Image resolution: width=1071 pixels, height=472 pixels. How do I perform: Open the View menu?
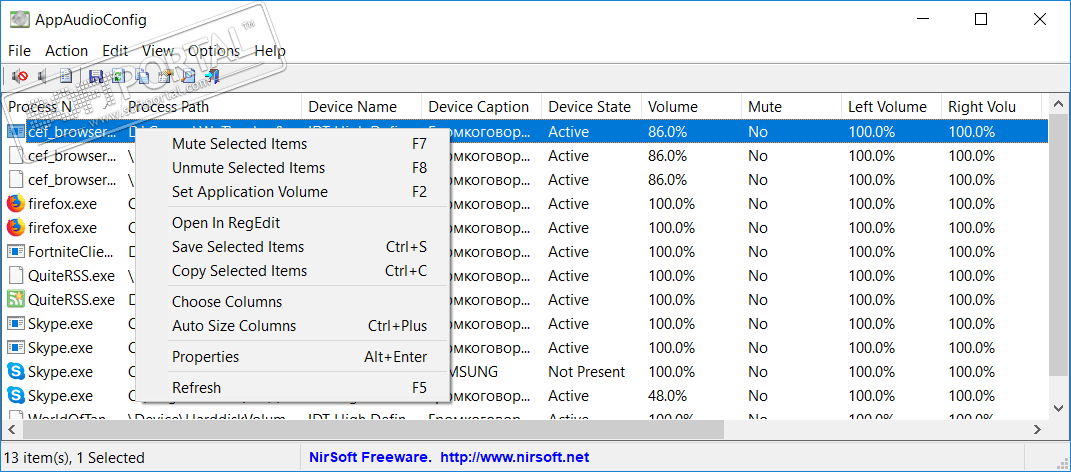coord(158,51)
